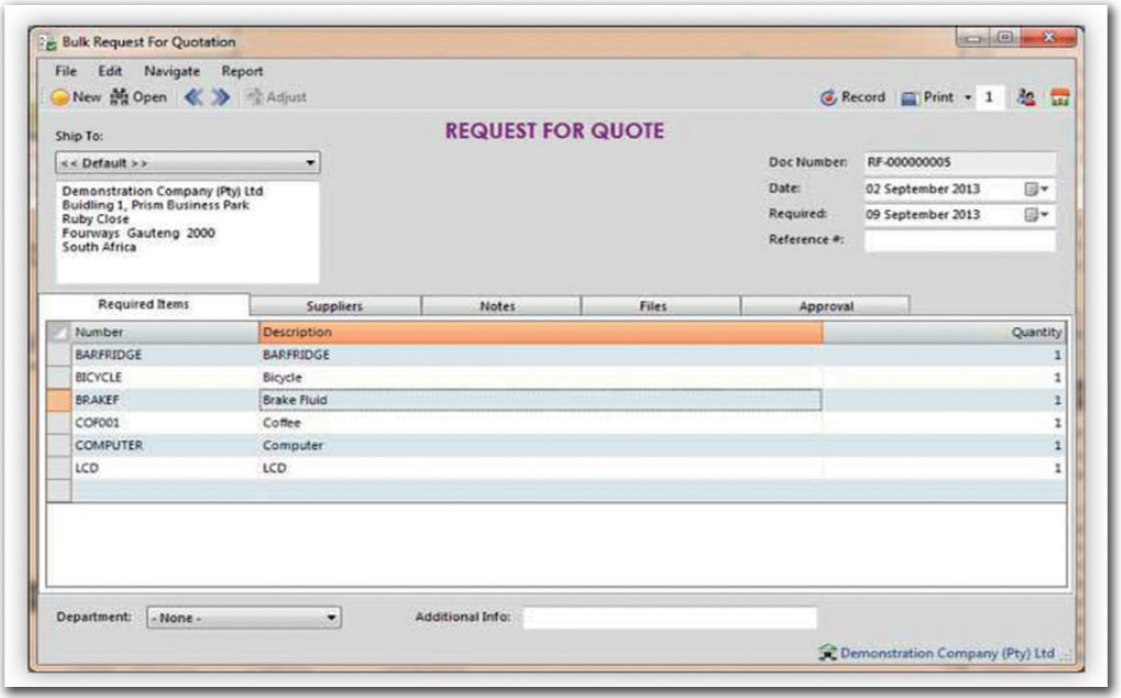Click the users icon beside print copies
This screenshot has width=1121, height=698.
point(1028,97)
